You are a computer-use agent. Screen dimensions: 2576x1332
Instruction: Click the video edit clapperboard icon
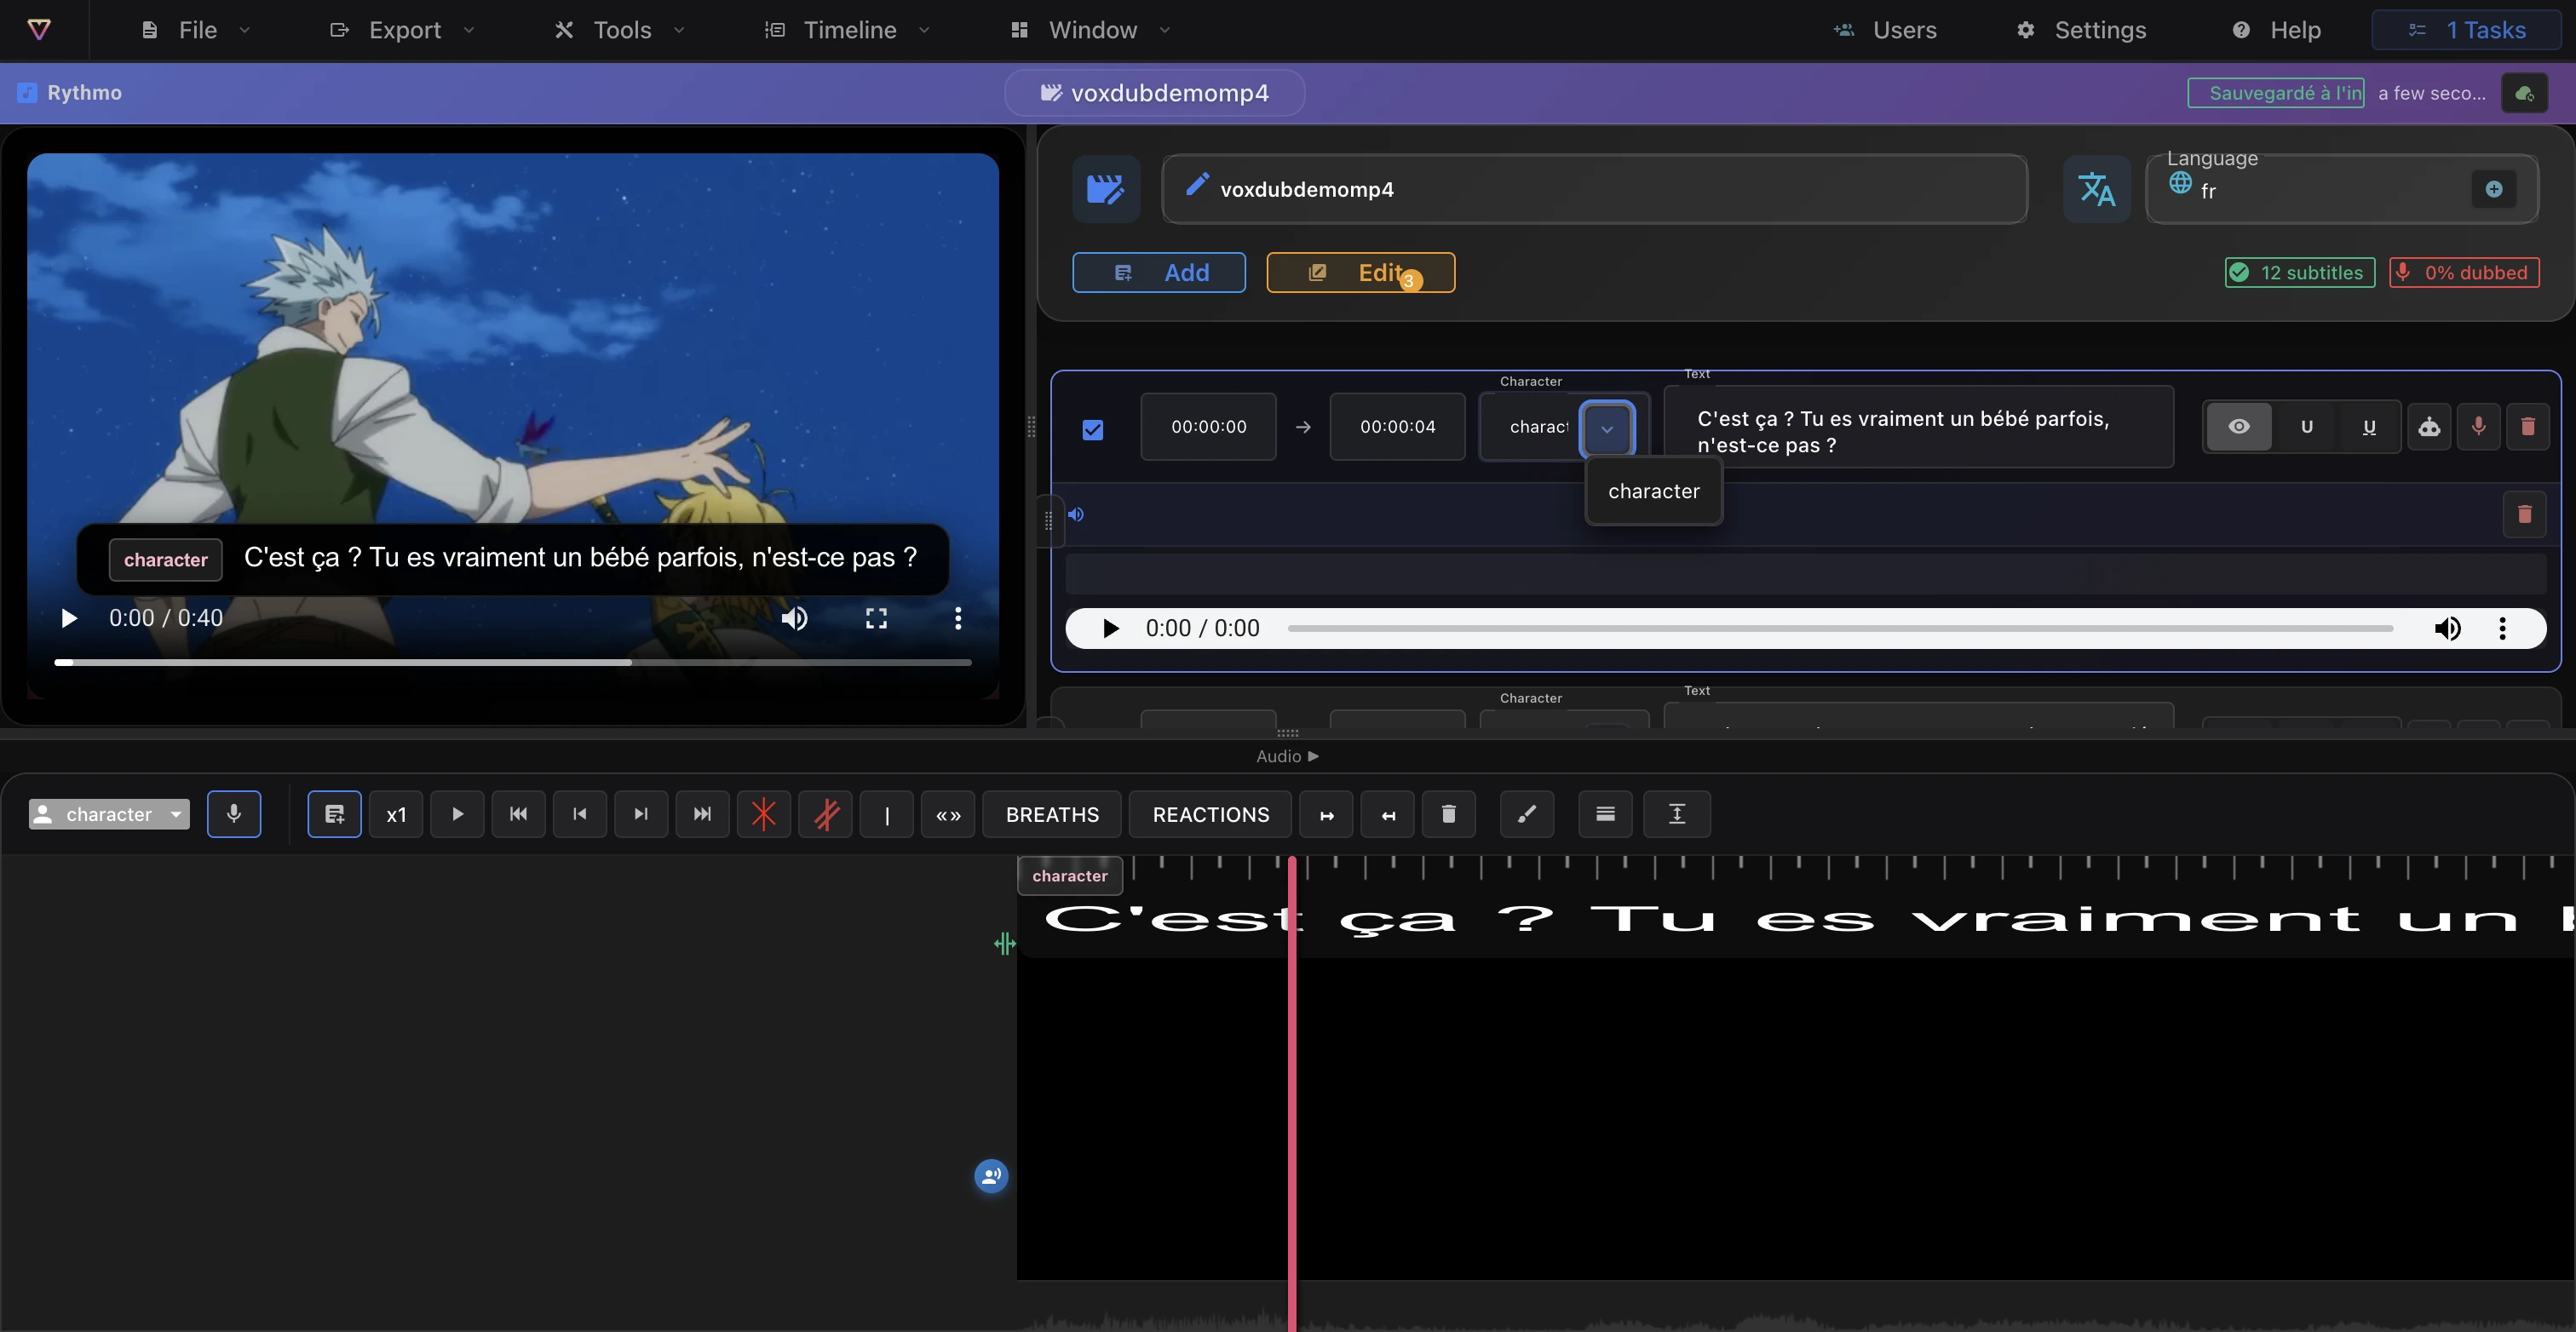(1106, 189)
